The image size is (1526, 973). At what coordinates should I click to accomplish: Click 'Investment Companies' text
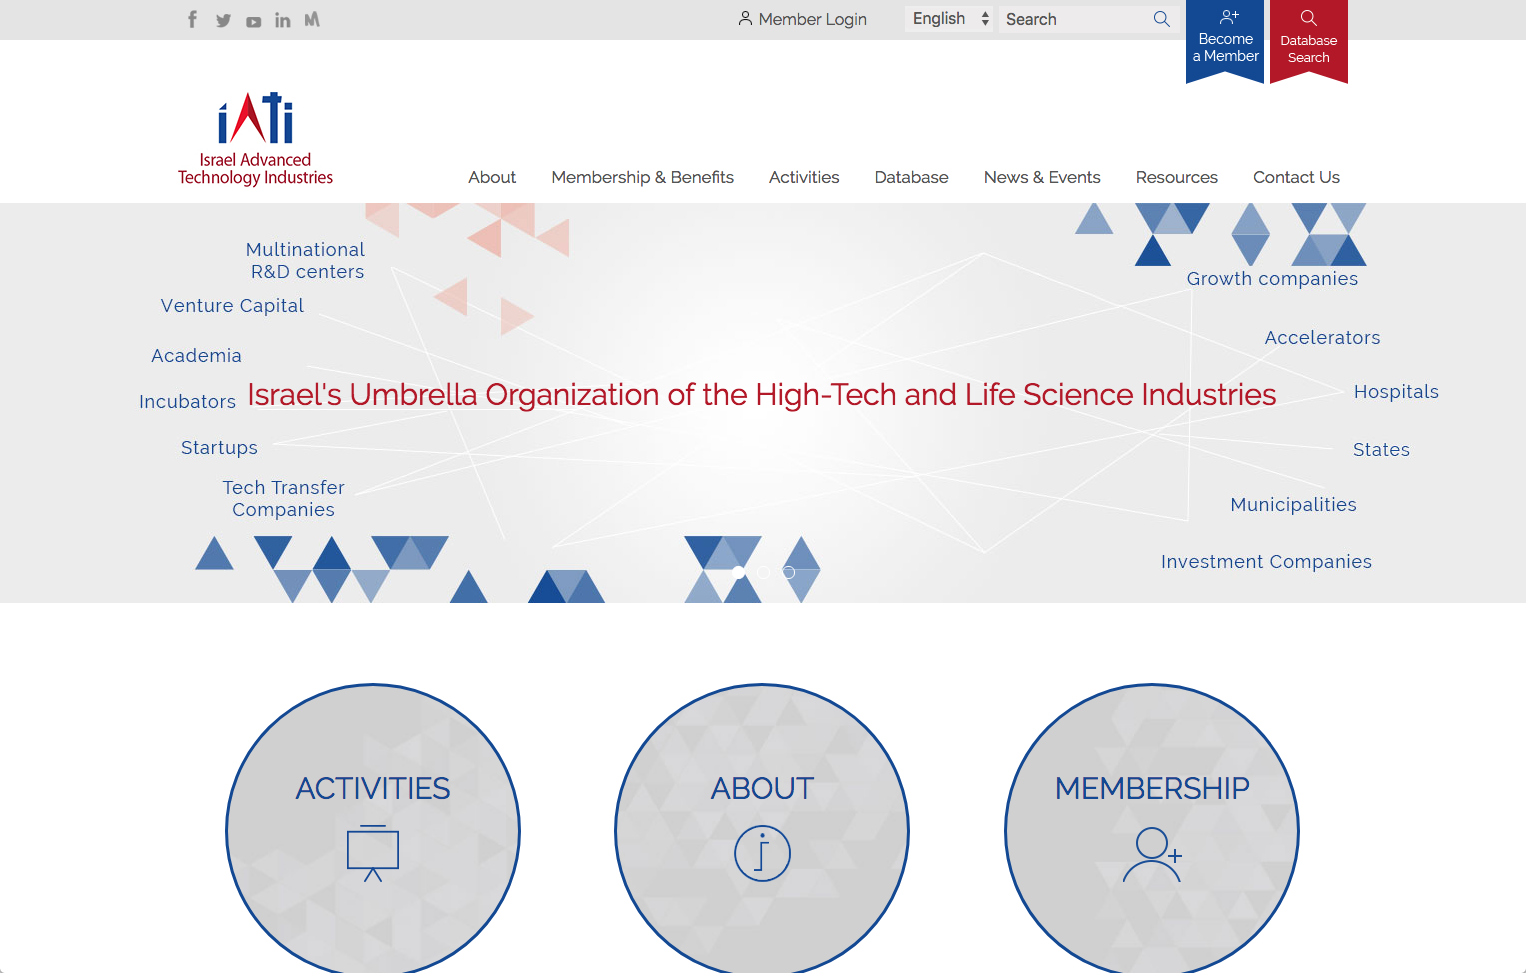[x=1266, y=561]
